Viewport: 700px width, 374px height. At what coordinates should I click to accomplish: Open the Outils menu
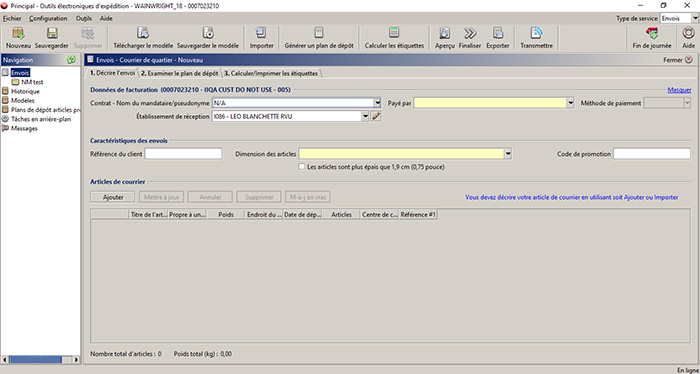click(x=84, y=18)
